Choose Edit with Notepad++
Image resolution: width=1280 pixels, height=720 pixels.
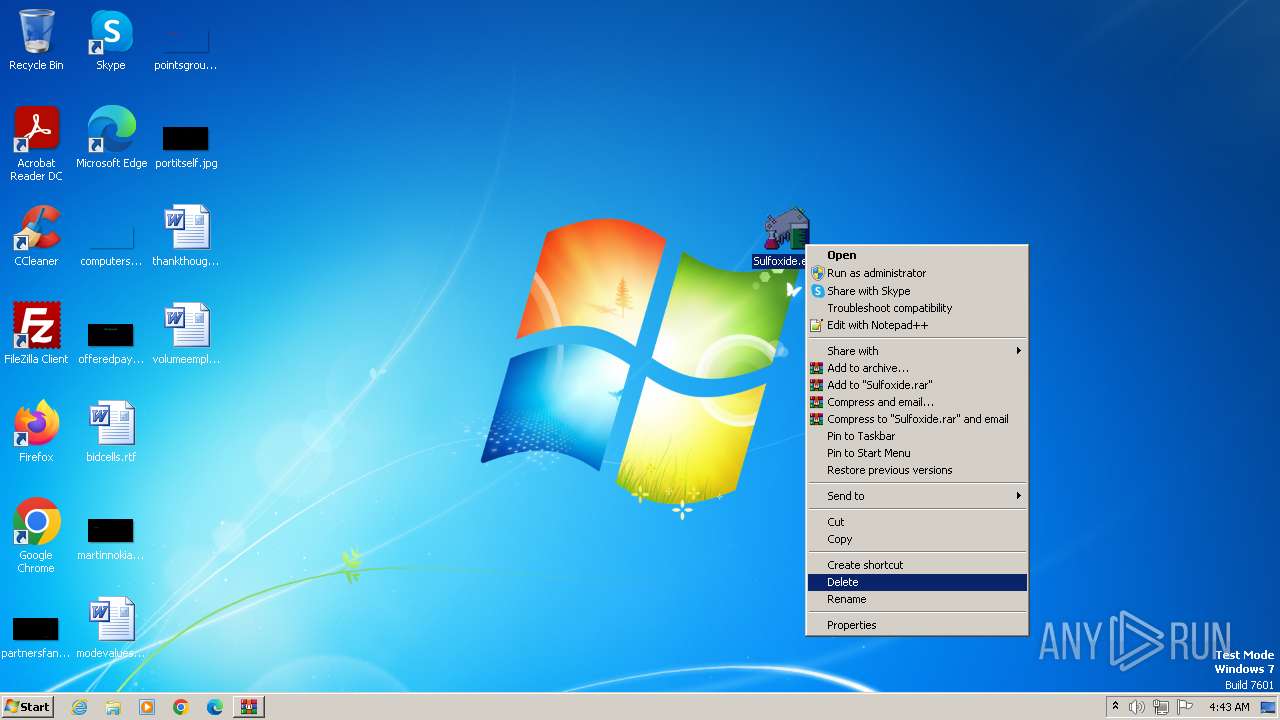click(x=917, y=325)
